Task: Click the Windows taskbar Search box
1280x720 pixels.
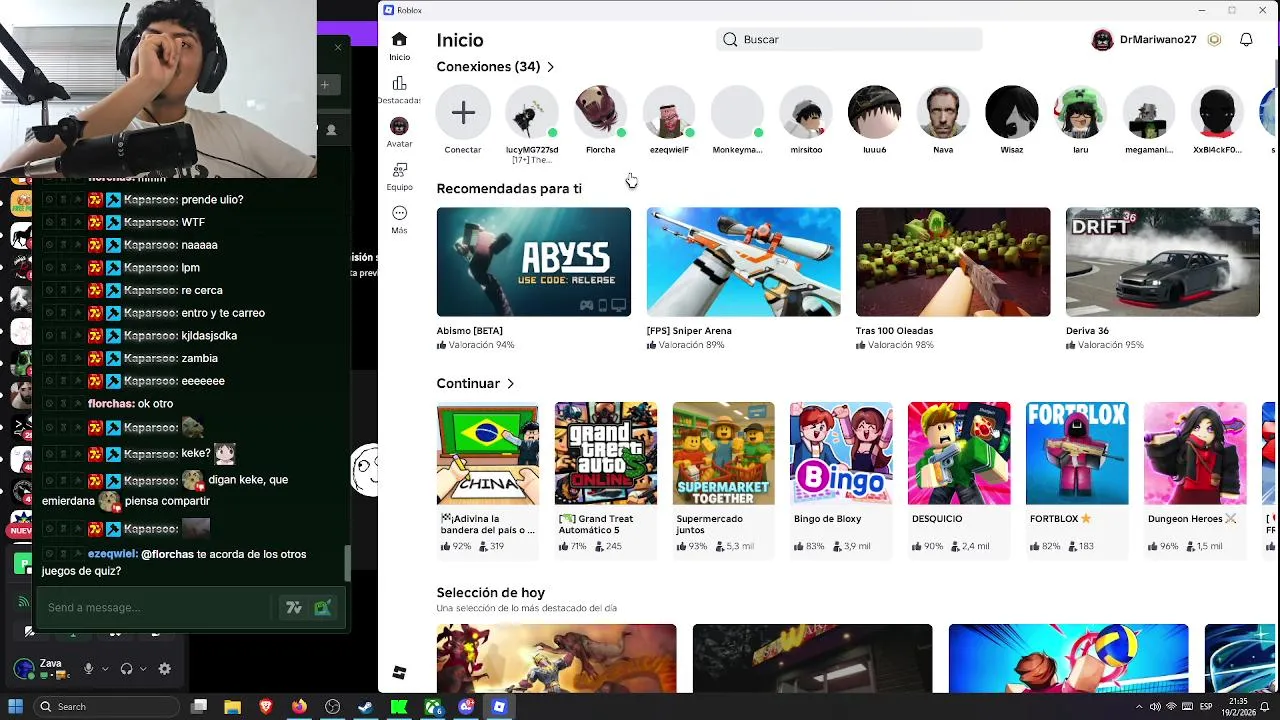Action: click(x=107, y=707)
